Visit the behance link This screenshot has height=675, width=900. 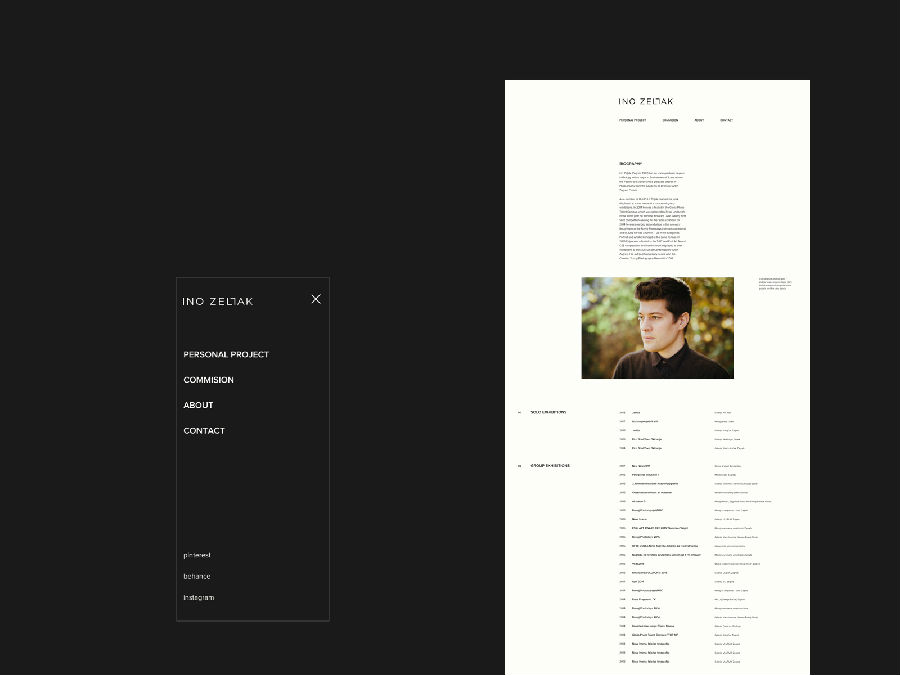[197, 576]
